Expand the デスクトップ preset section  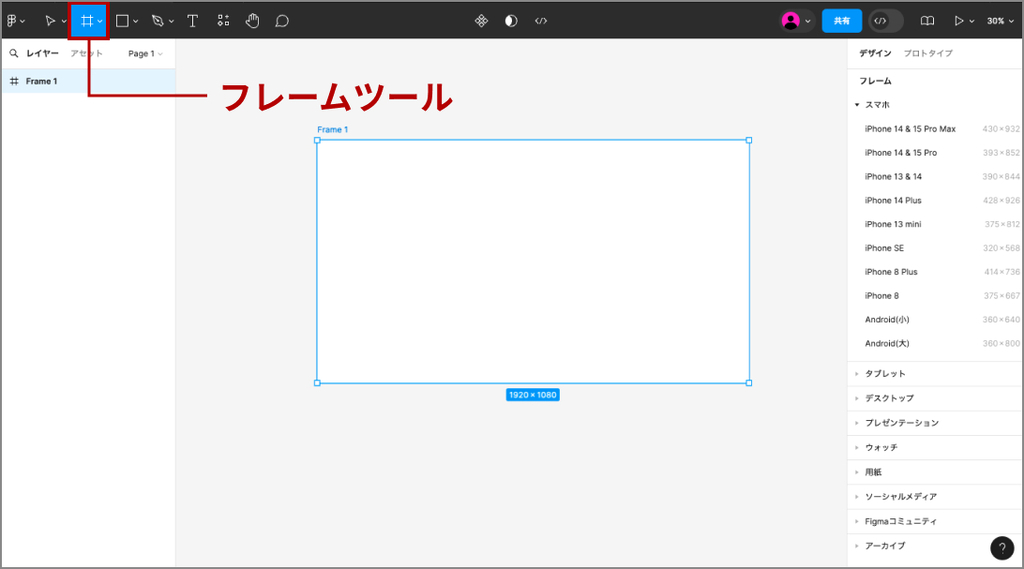889,398
